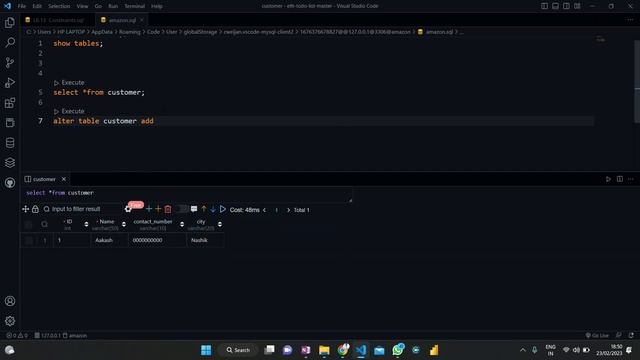The height and width of the screenshot is (360, 640).
Task: Run the query with the blue play icon
Action: 223,209
